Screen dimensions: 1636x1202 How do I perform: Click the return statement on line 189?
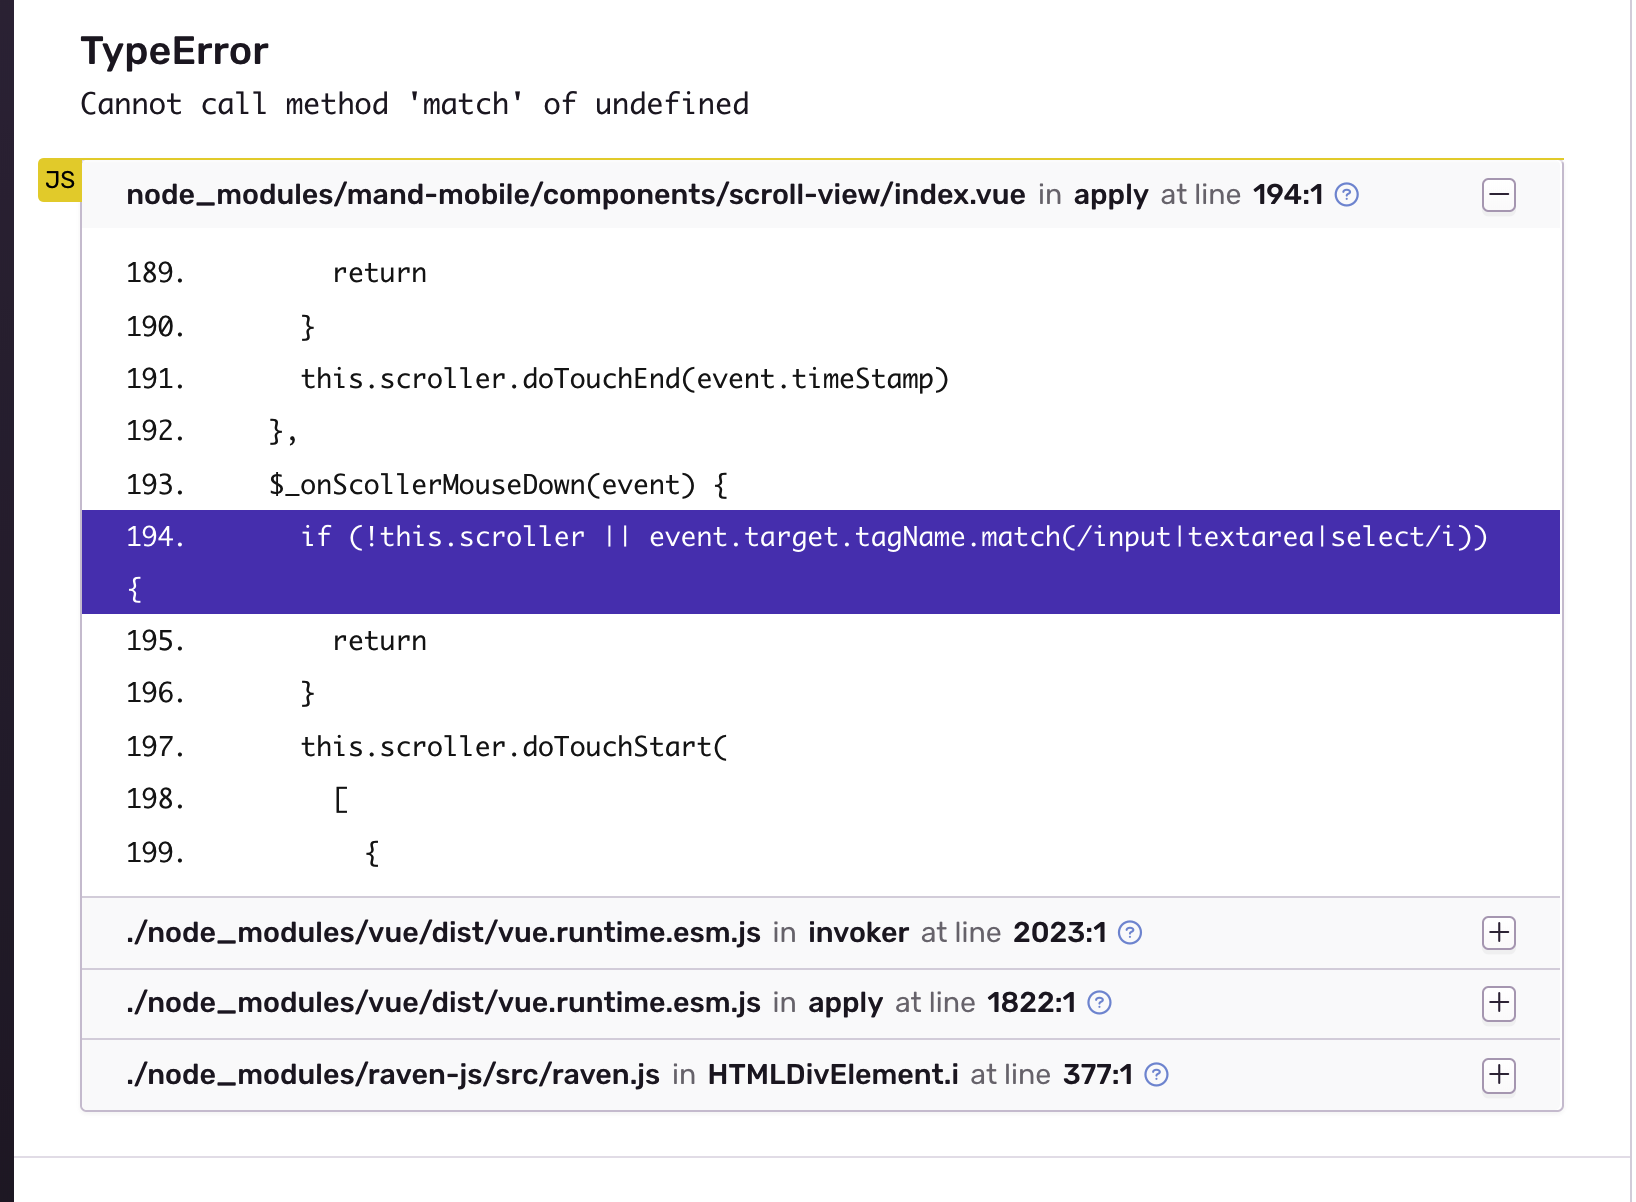pyautogui.click(x=379, y=273)
